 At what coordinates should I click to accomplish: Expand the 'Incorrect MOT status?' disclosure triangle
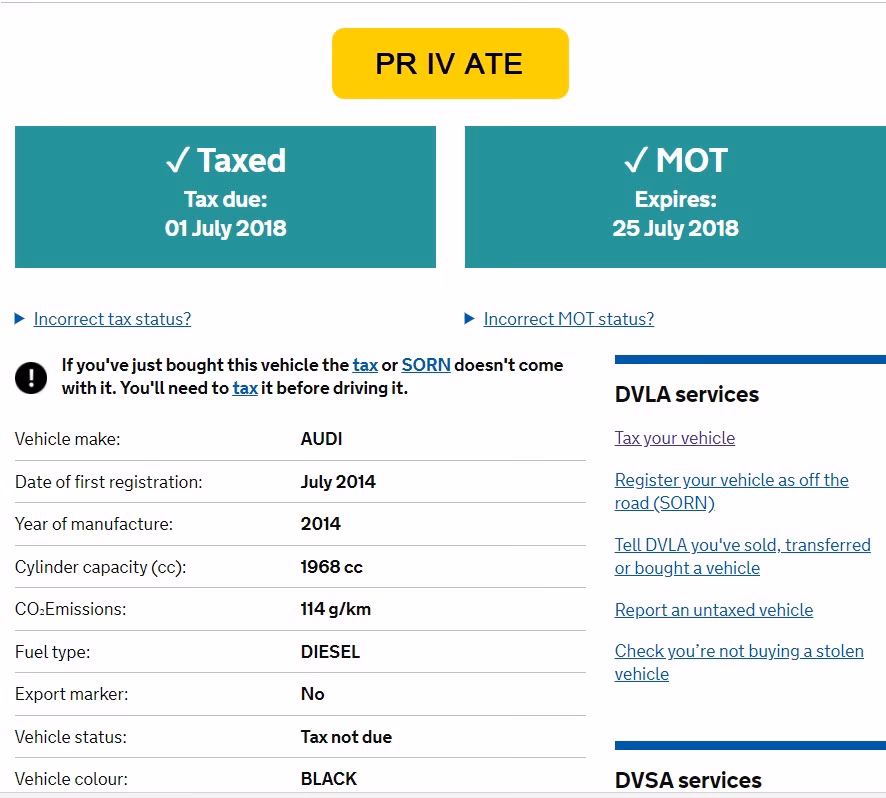coord(470,319)
